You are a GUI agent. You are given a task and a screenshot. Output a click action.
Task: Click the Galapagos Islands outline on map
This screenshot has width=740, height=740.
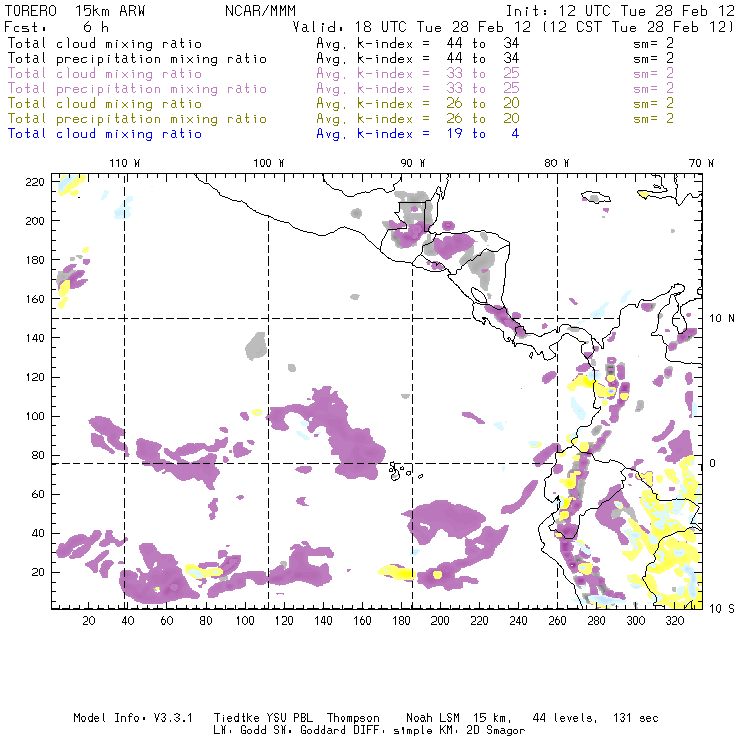coord(401,469)
